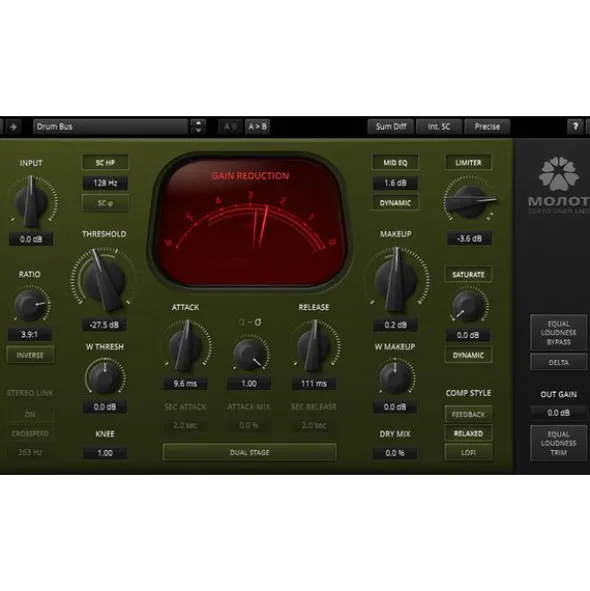
Task: Toggle the DYNAMIC button under Saturate
Action: pyautogui.click(x=468, y=355)
